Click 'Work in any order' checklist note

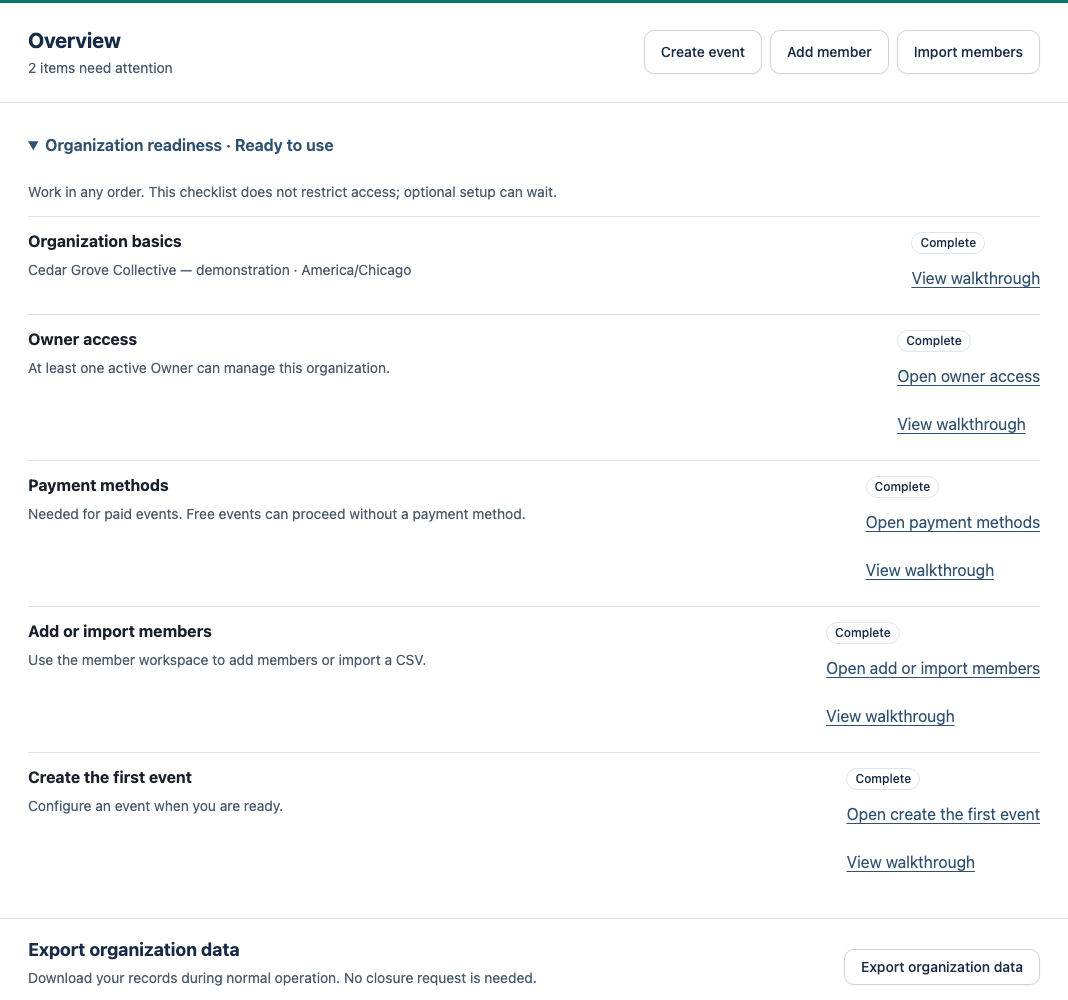[292, 192]
